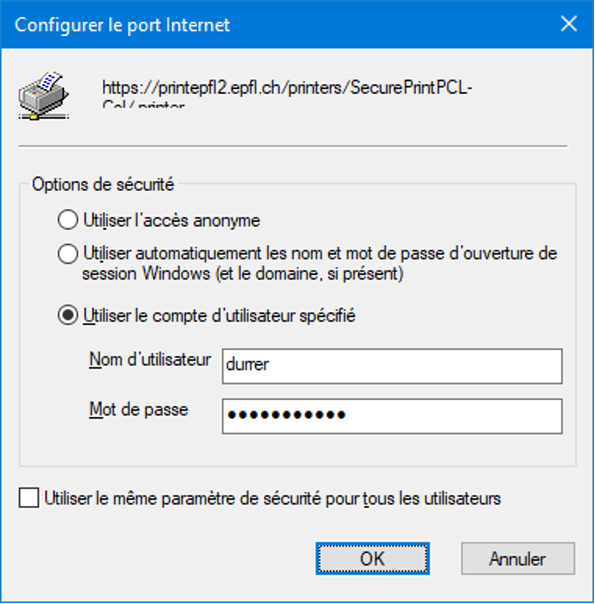Focus the Mot de passe password field
This screenshot has height=604, width=595.
click(392, 416)
